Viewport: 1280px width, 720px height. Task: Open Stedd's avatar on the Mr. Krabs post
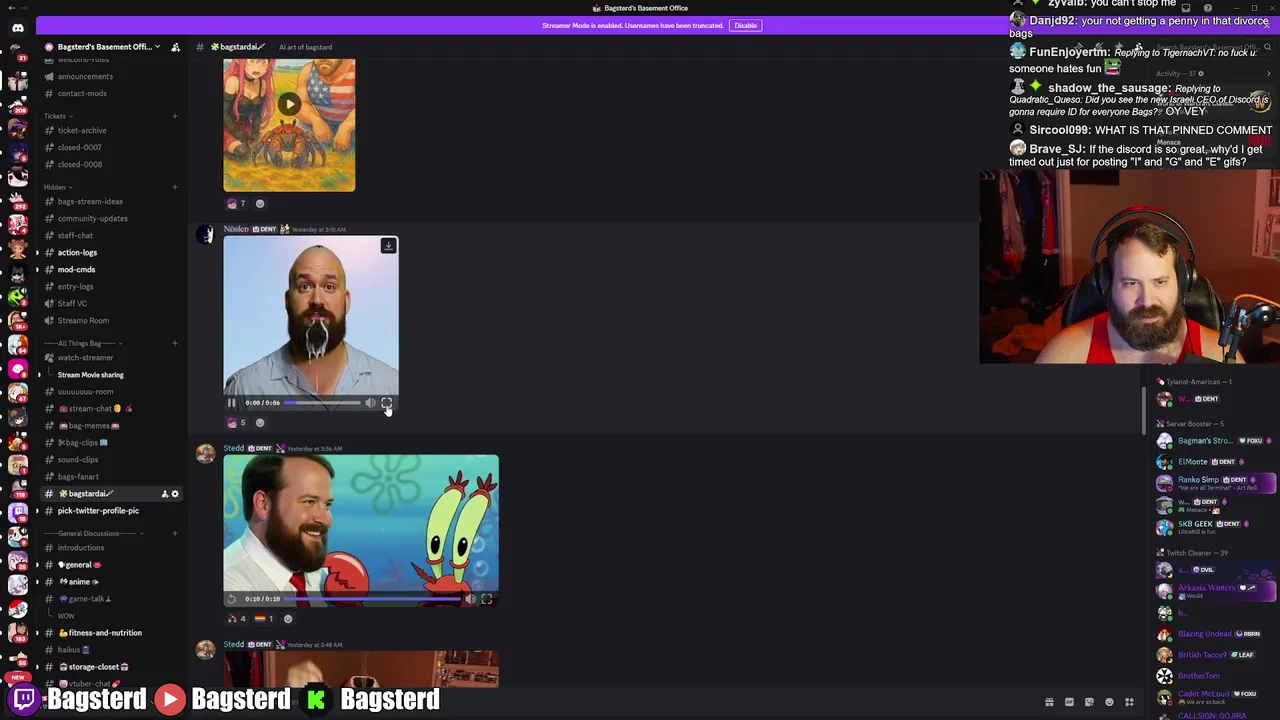point(206,455)
